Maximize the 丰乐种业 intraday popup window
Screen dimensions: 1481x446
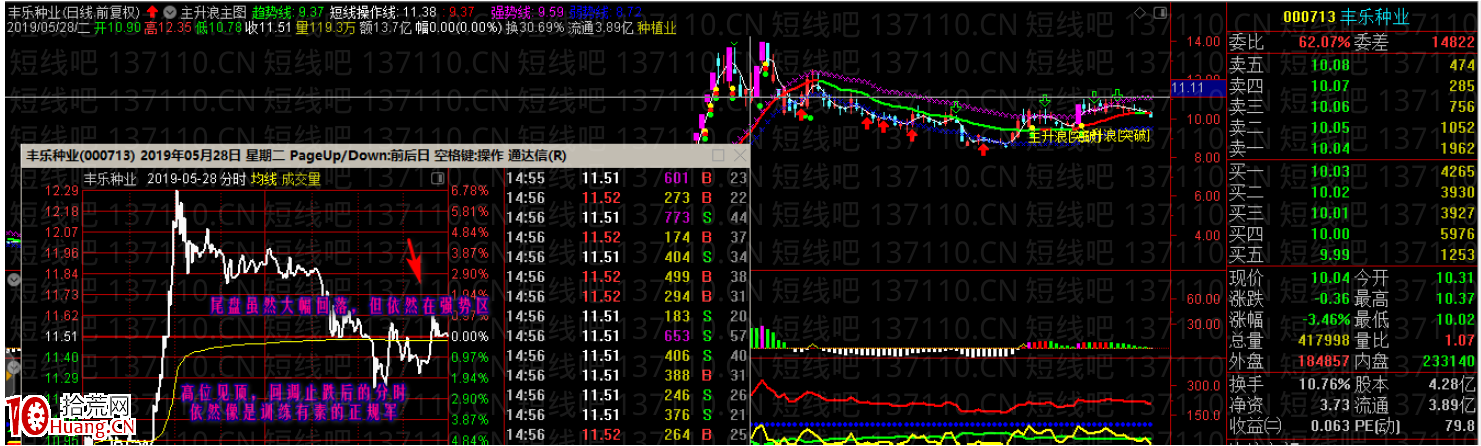[717, 156]
